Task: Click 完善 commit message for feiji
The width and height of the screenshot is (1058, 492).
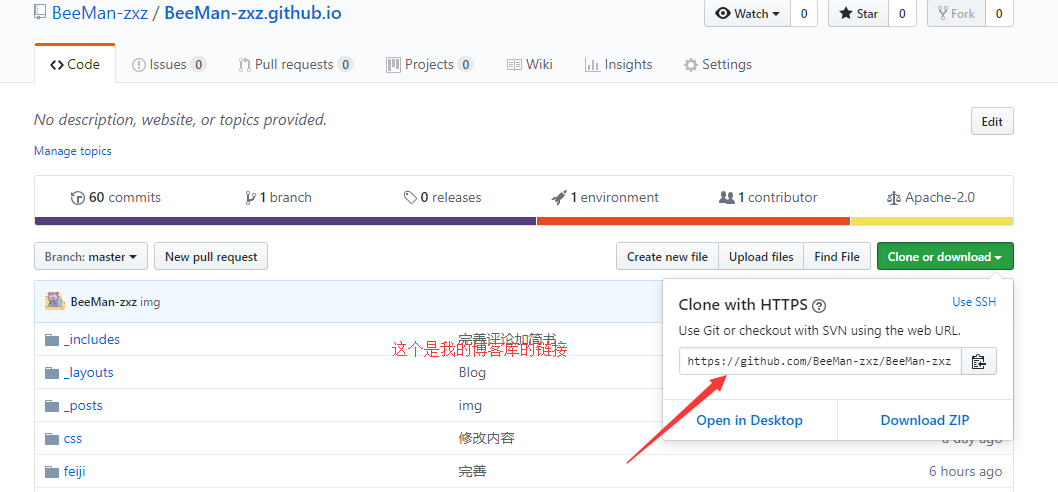Action: coord(472,472)
